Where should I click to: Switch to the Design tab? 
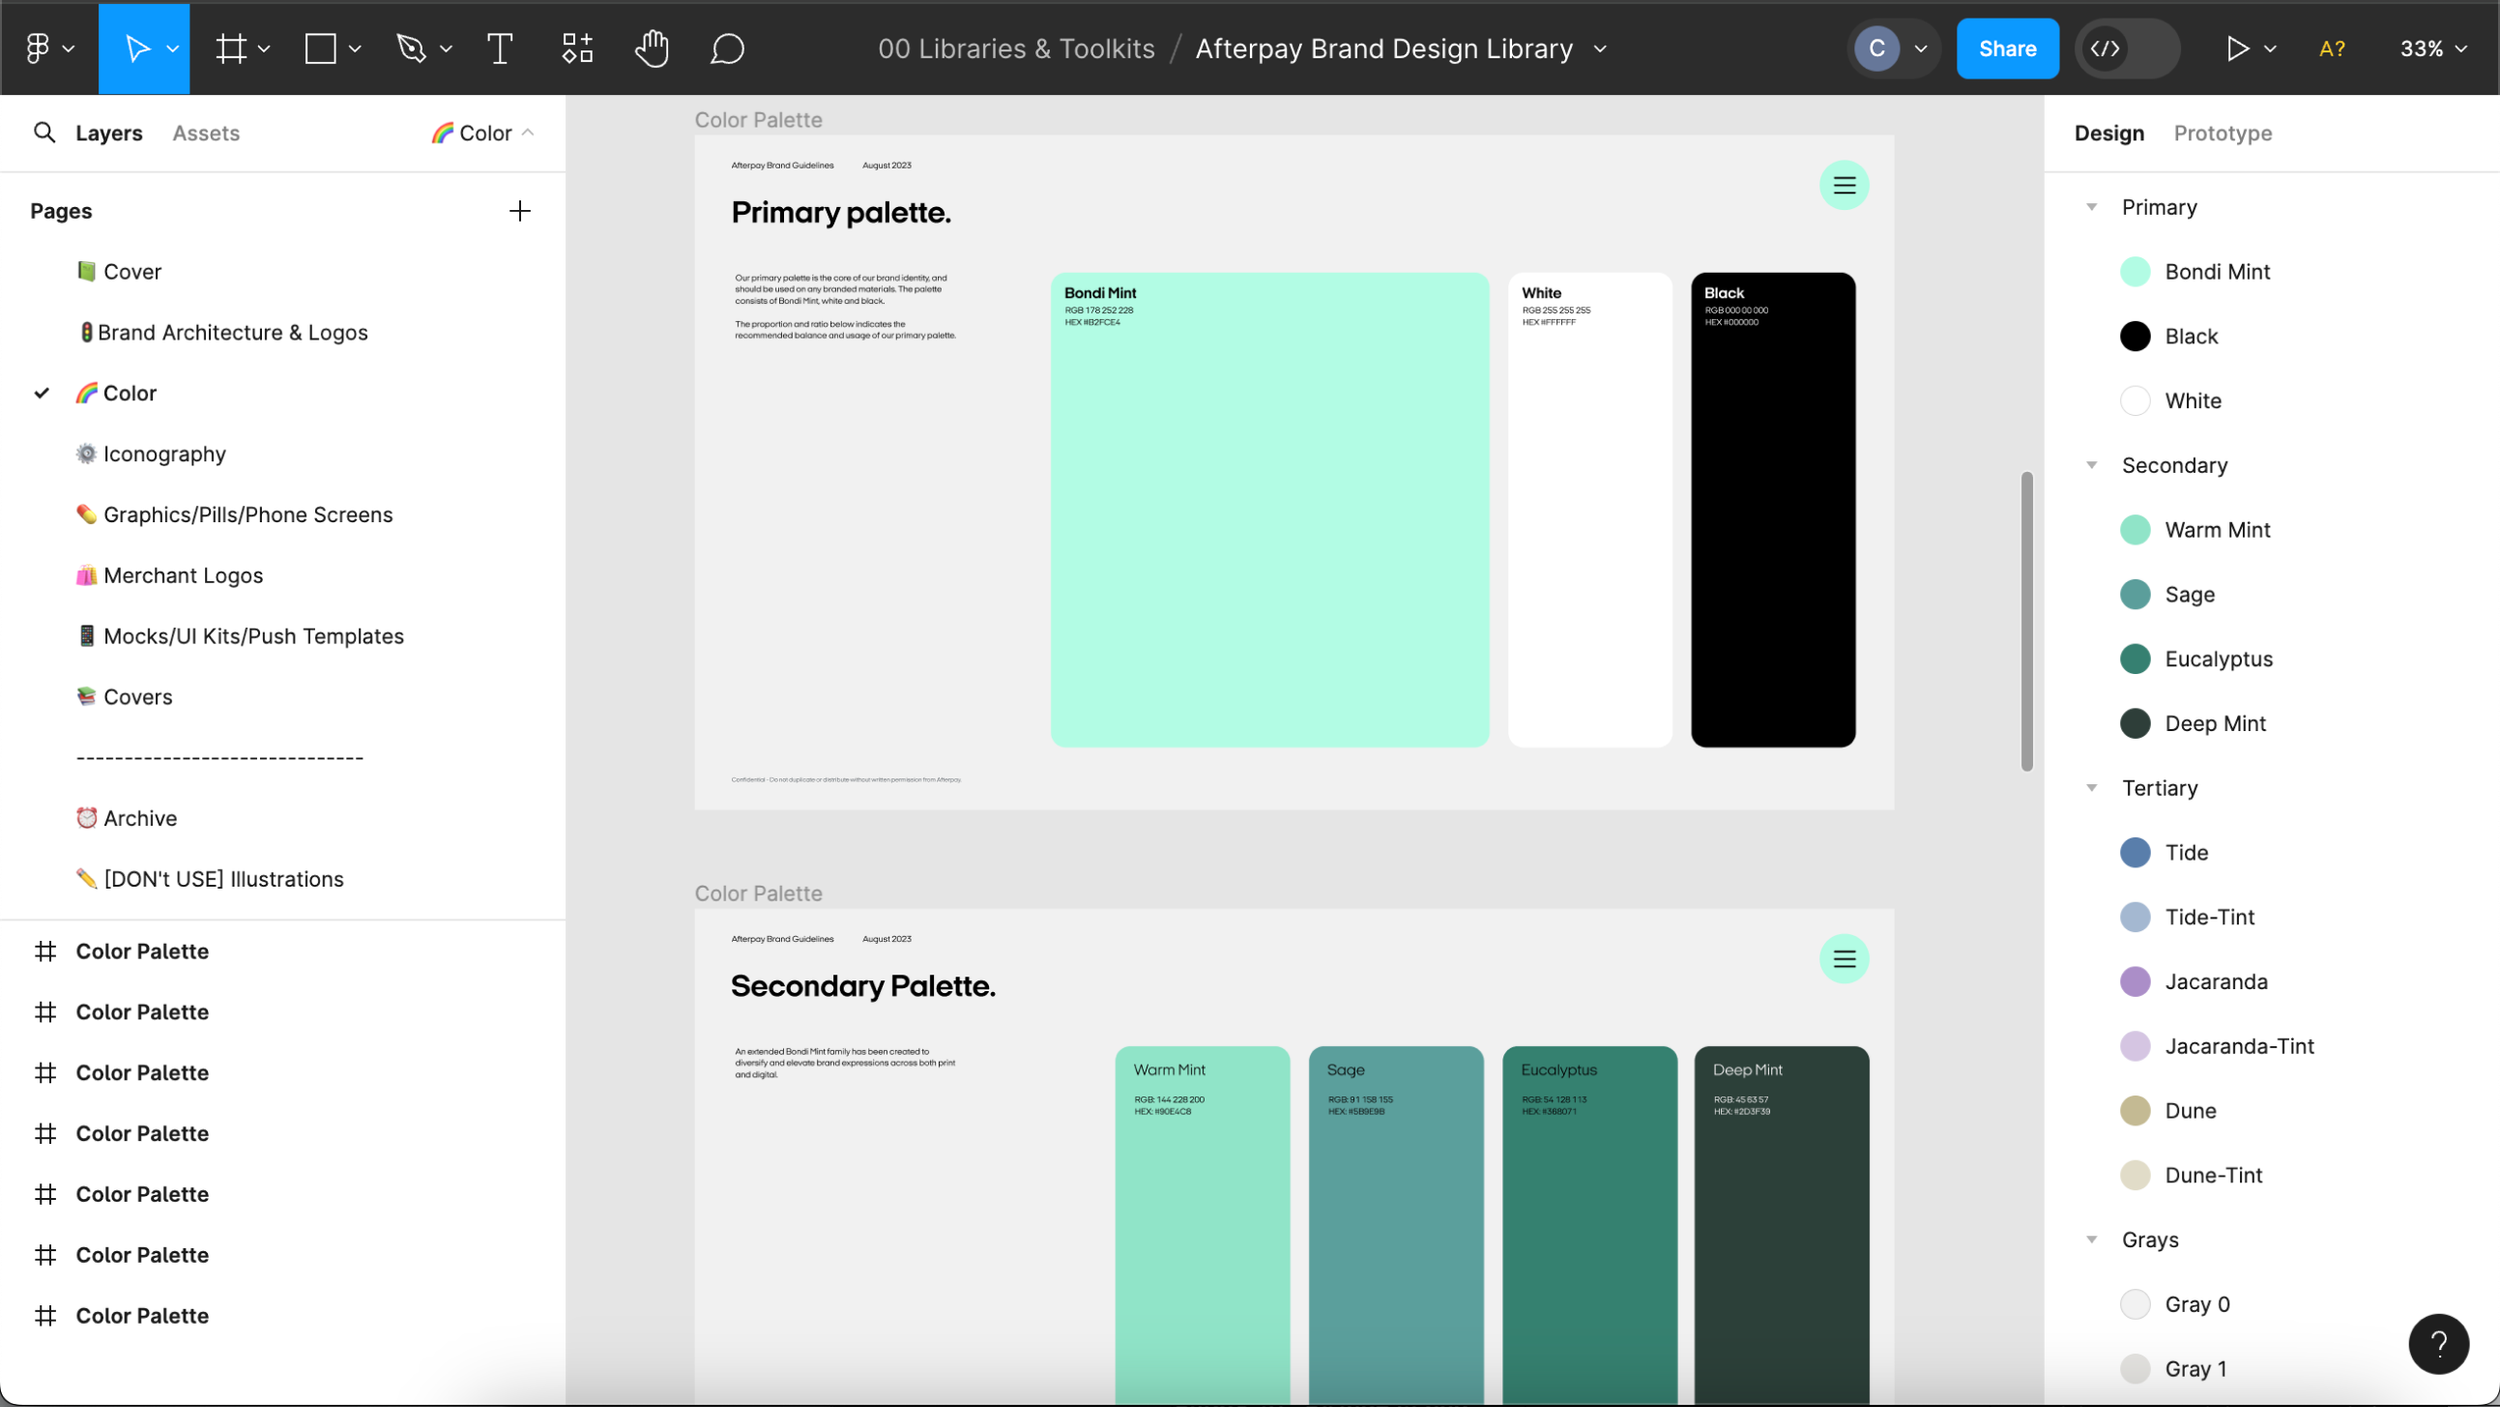(x=2108, y=132)
